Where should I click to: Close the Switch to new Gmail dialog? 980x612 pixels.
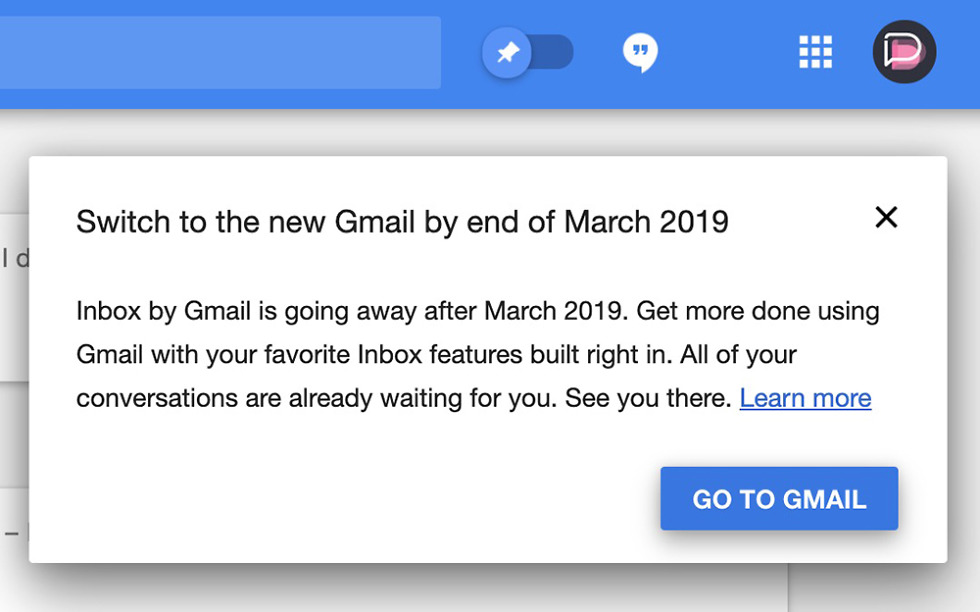coord(886,217)
